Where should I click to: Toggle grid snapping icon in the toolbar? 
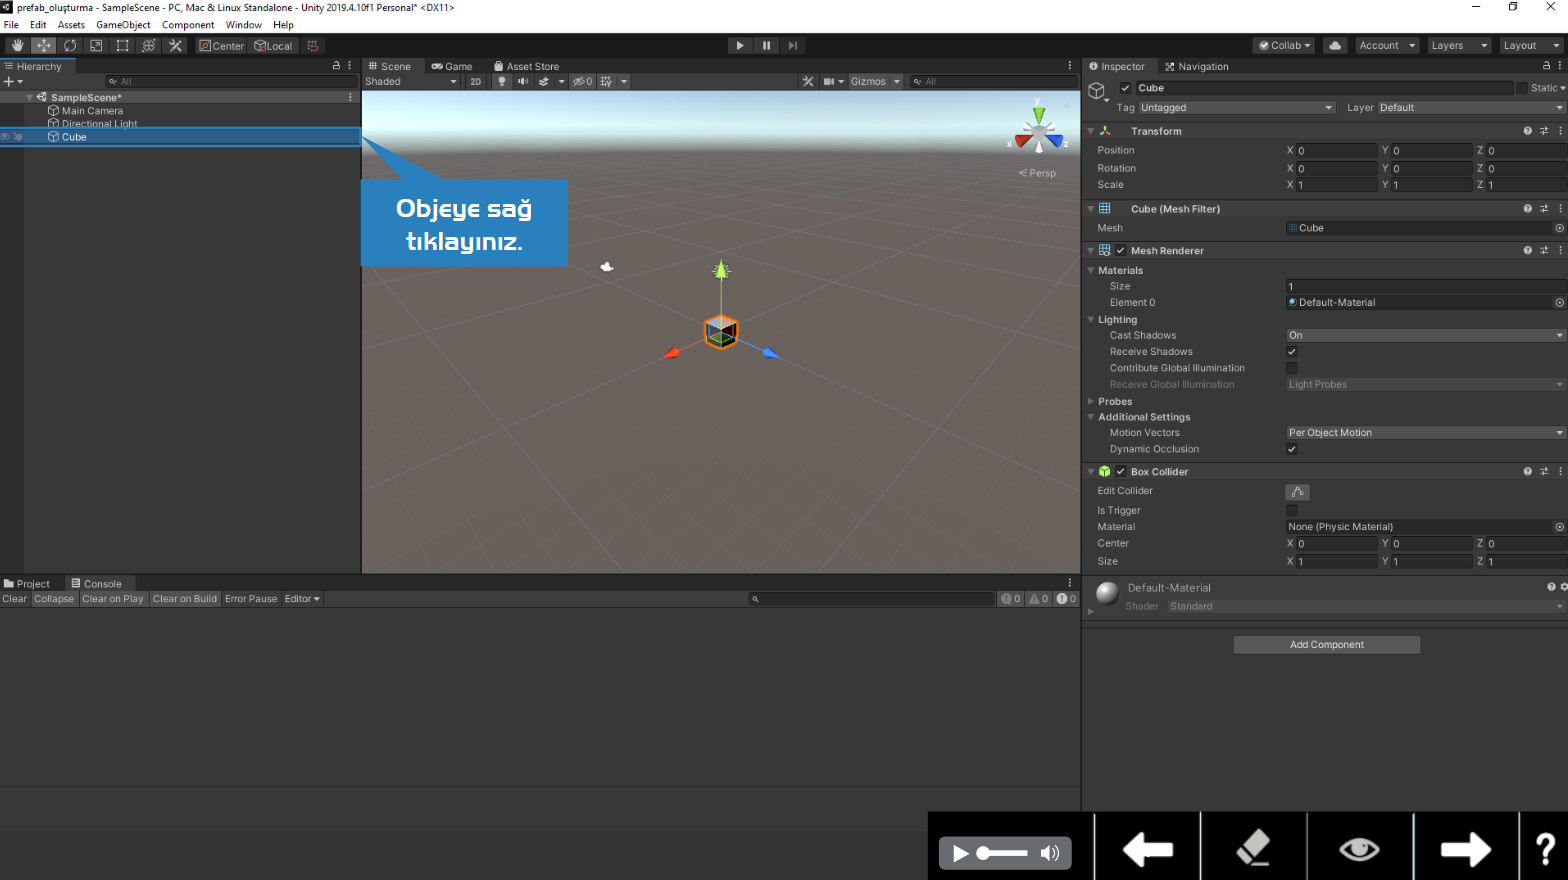(x=313, y=46)
